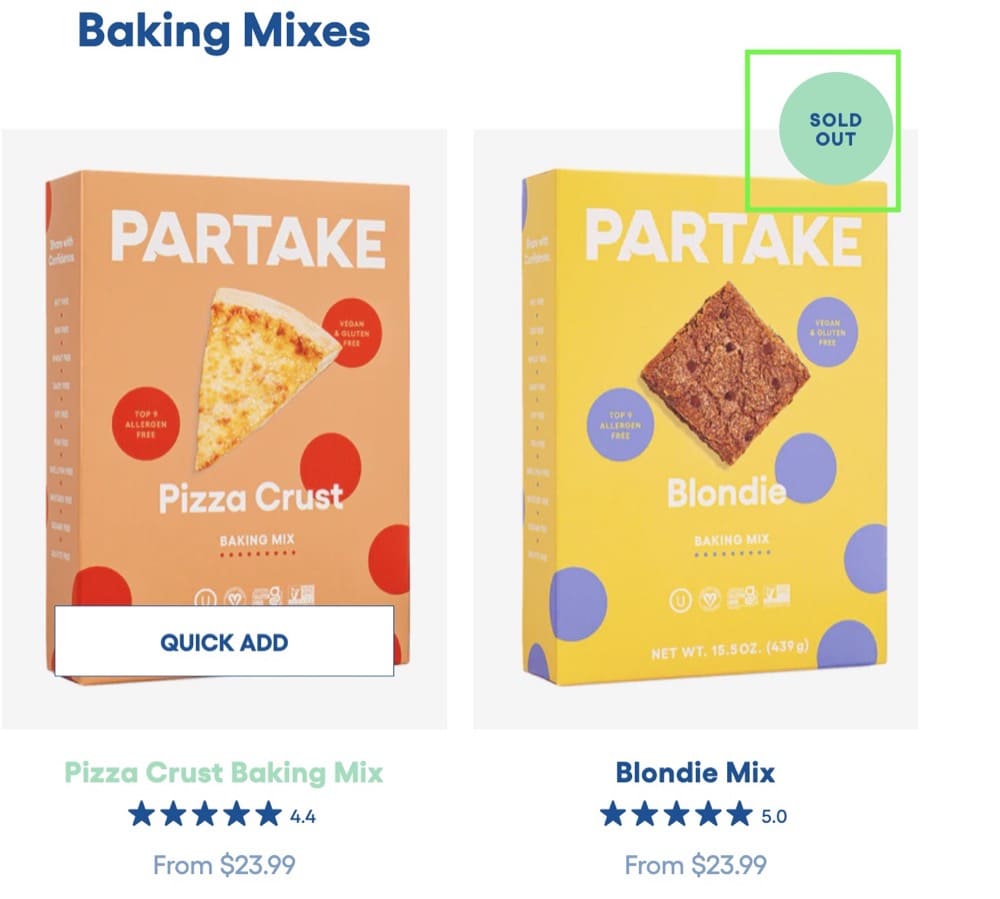
Task: Click the red Vegan & Gluten Free badge
Action: pyautogui.click(x=351, y=333)
